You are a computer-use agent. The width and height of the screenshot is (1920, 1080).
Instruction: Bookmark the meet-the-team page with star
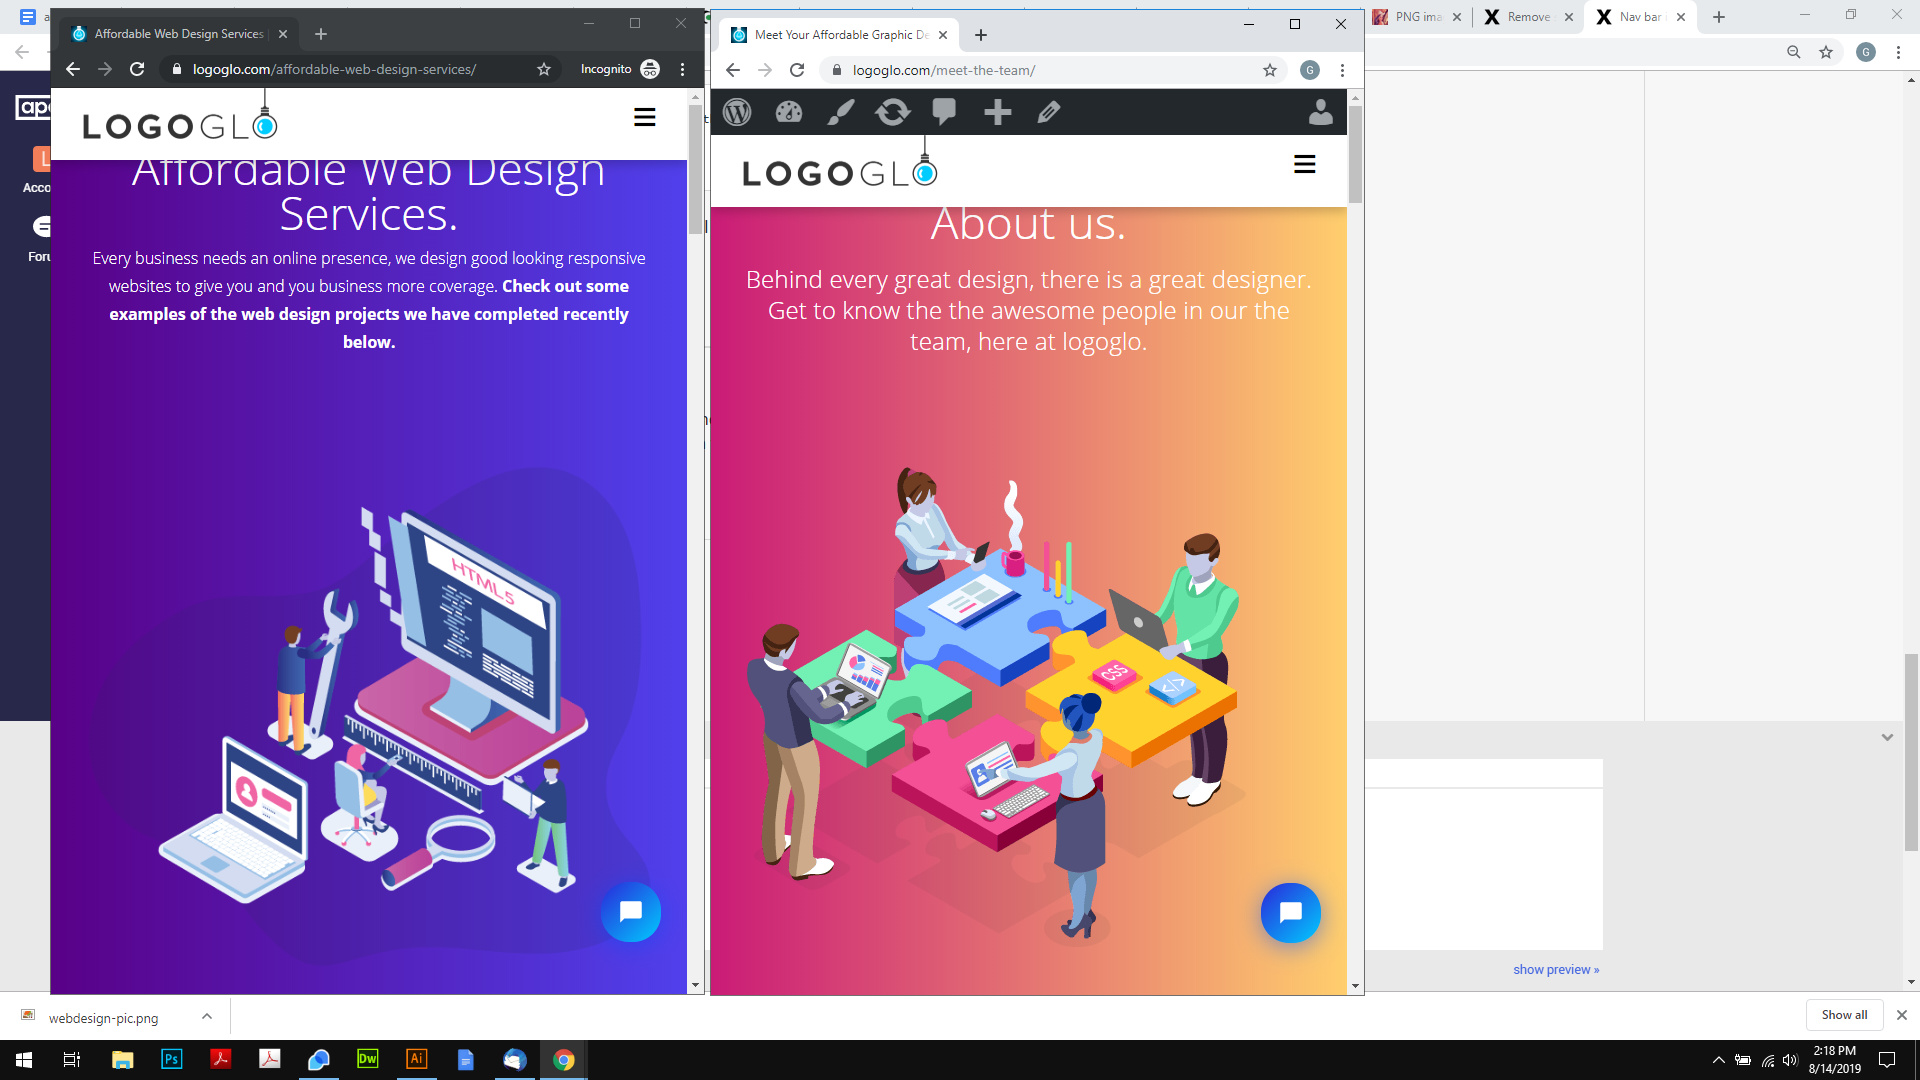(x=1269, y=70)
